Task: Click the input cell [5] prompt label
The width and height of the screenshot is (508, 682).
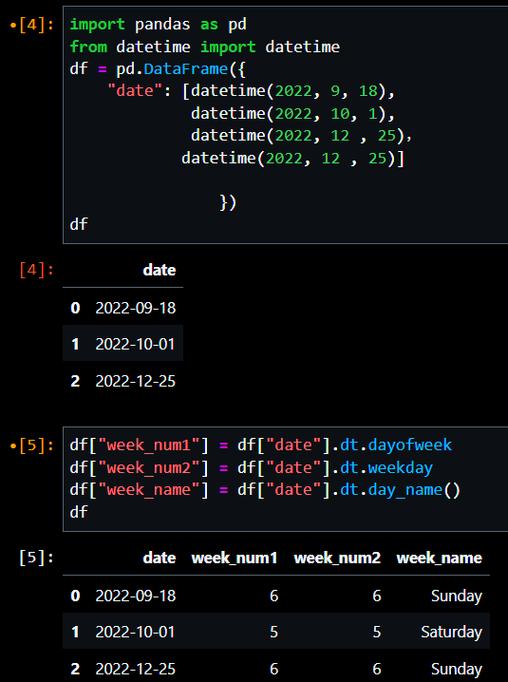Action: tap(32, 445)
